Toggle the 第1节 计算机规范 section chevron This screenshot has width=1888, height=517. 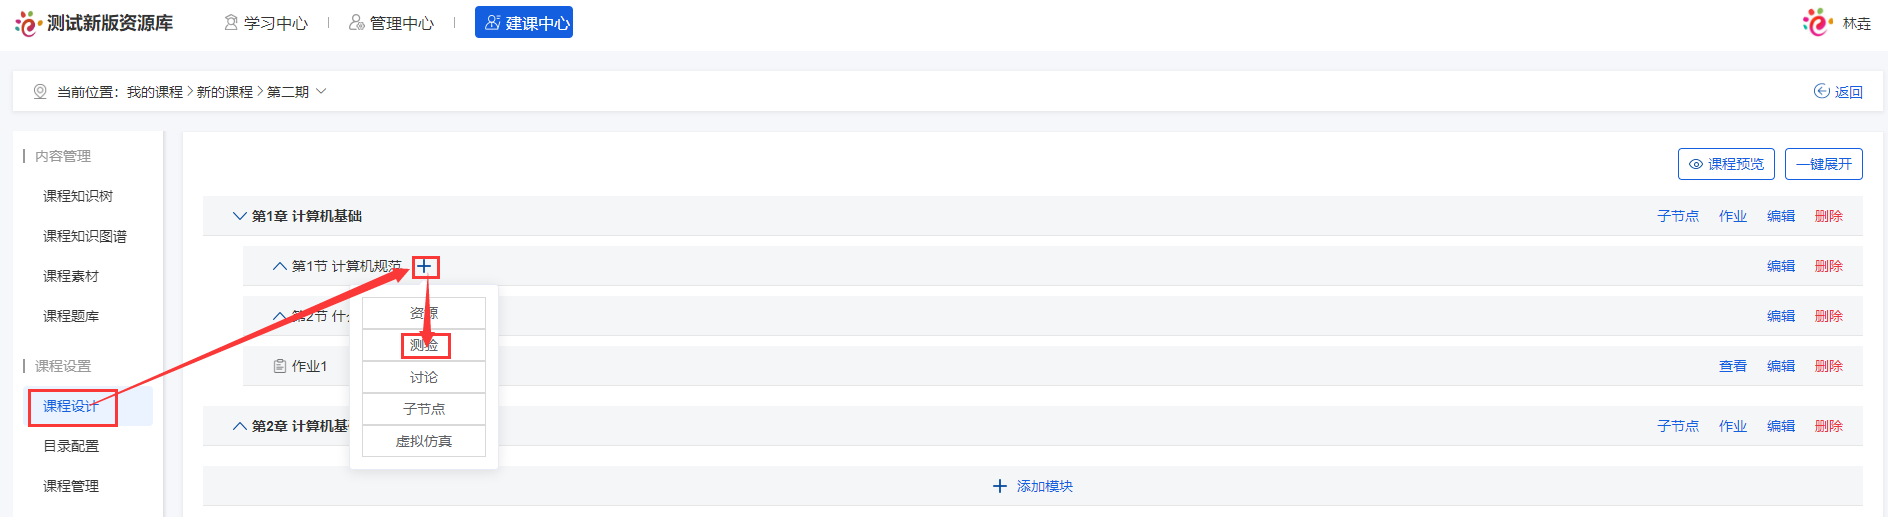pos(279,266)
